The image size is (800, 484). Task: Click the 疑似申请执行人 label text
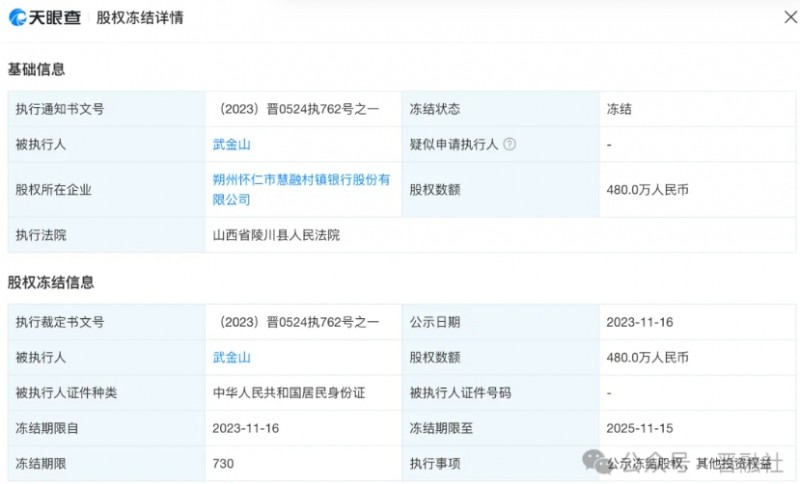tap(454, 144)
